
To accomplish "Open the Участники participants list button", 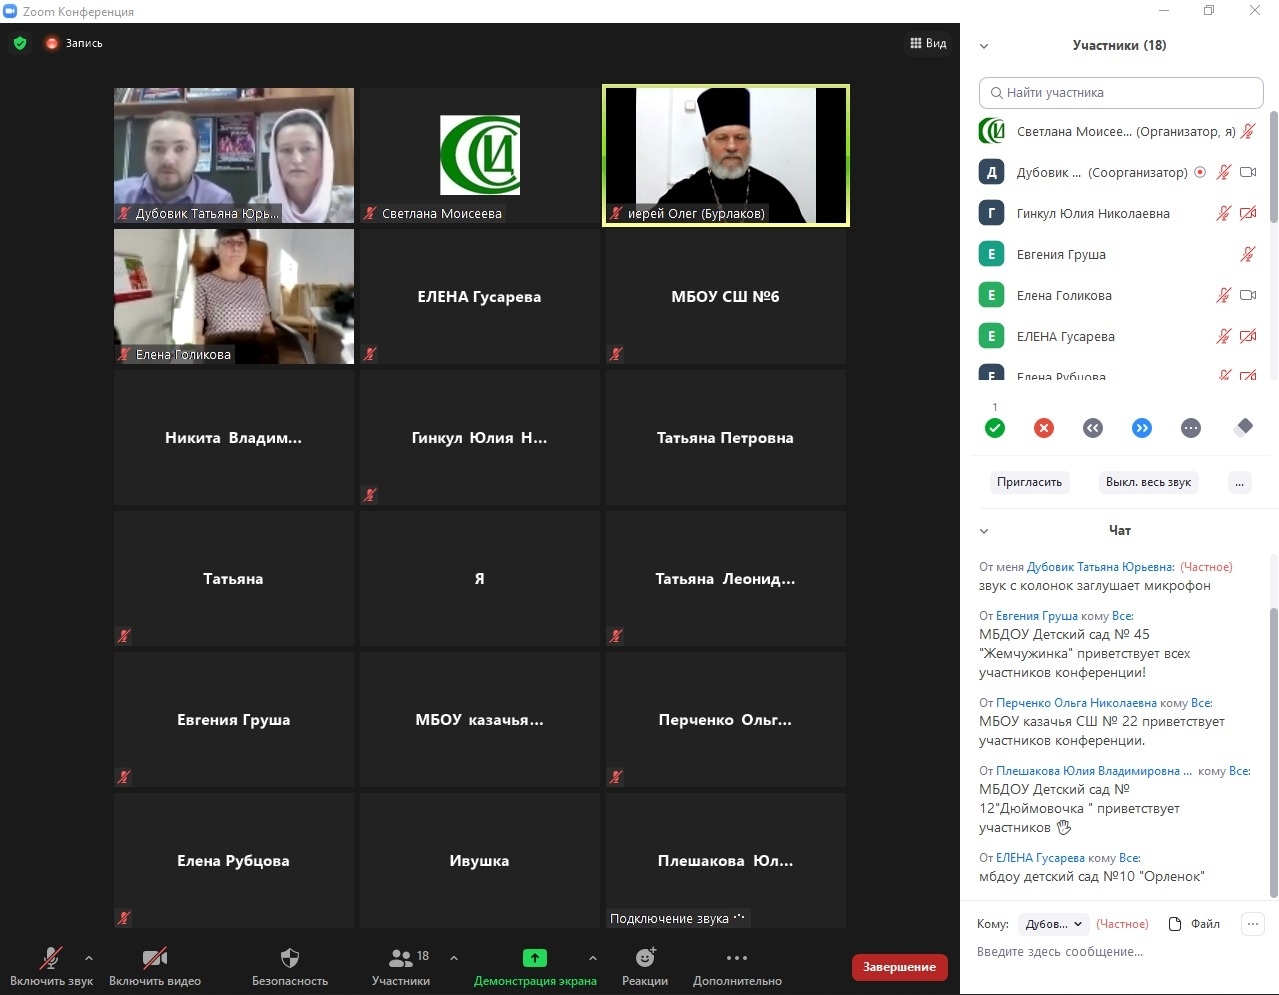I will tap(401, 966).
